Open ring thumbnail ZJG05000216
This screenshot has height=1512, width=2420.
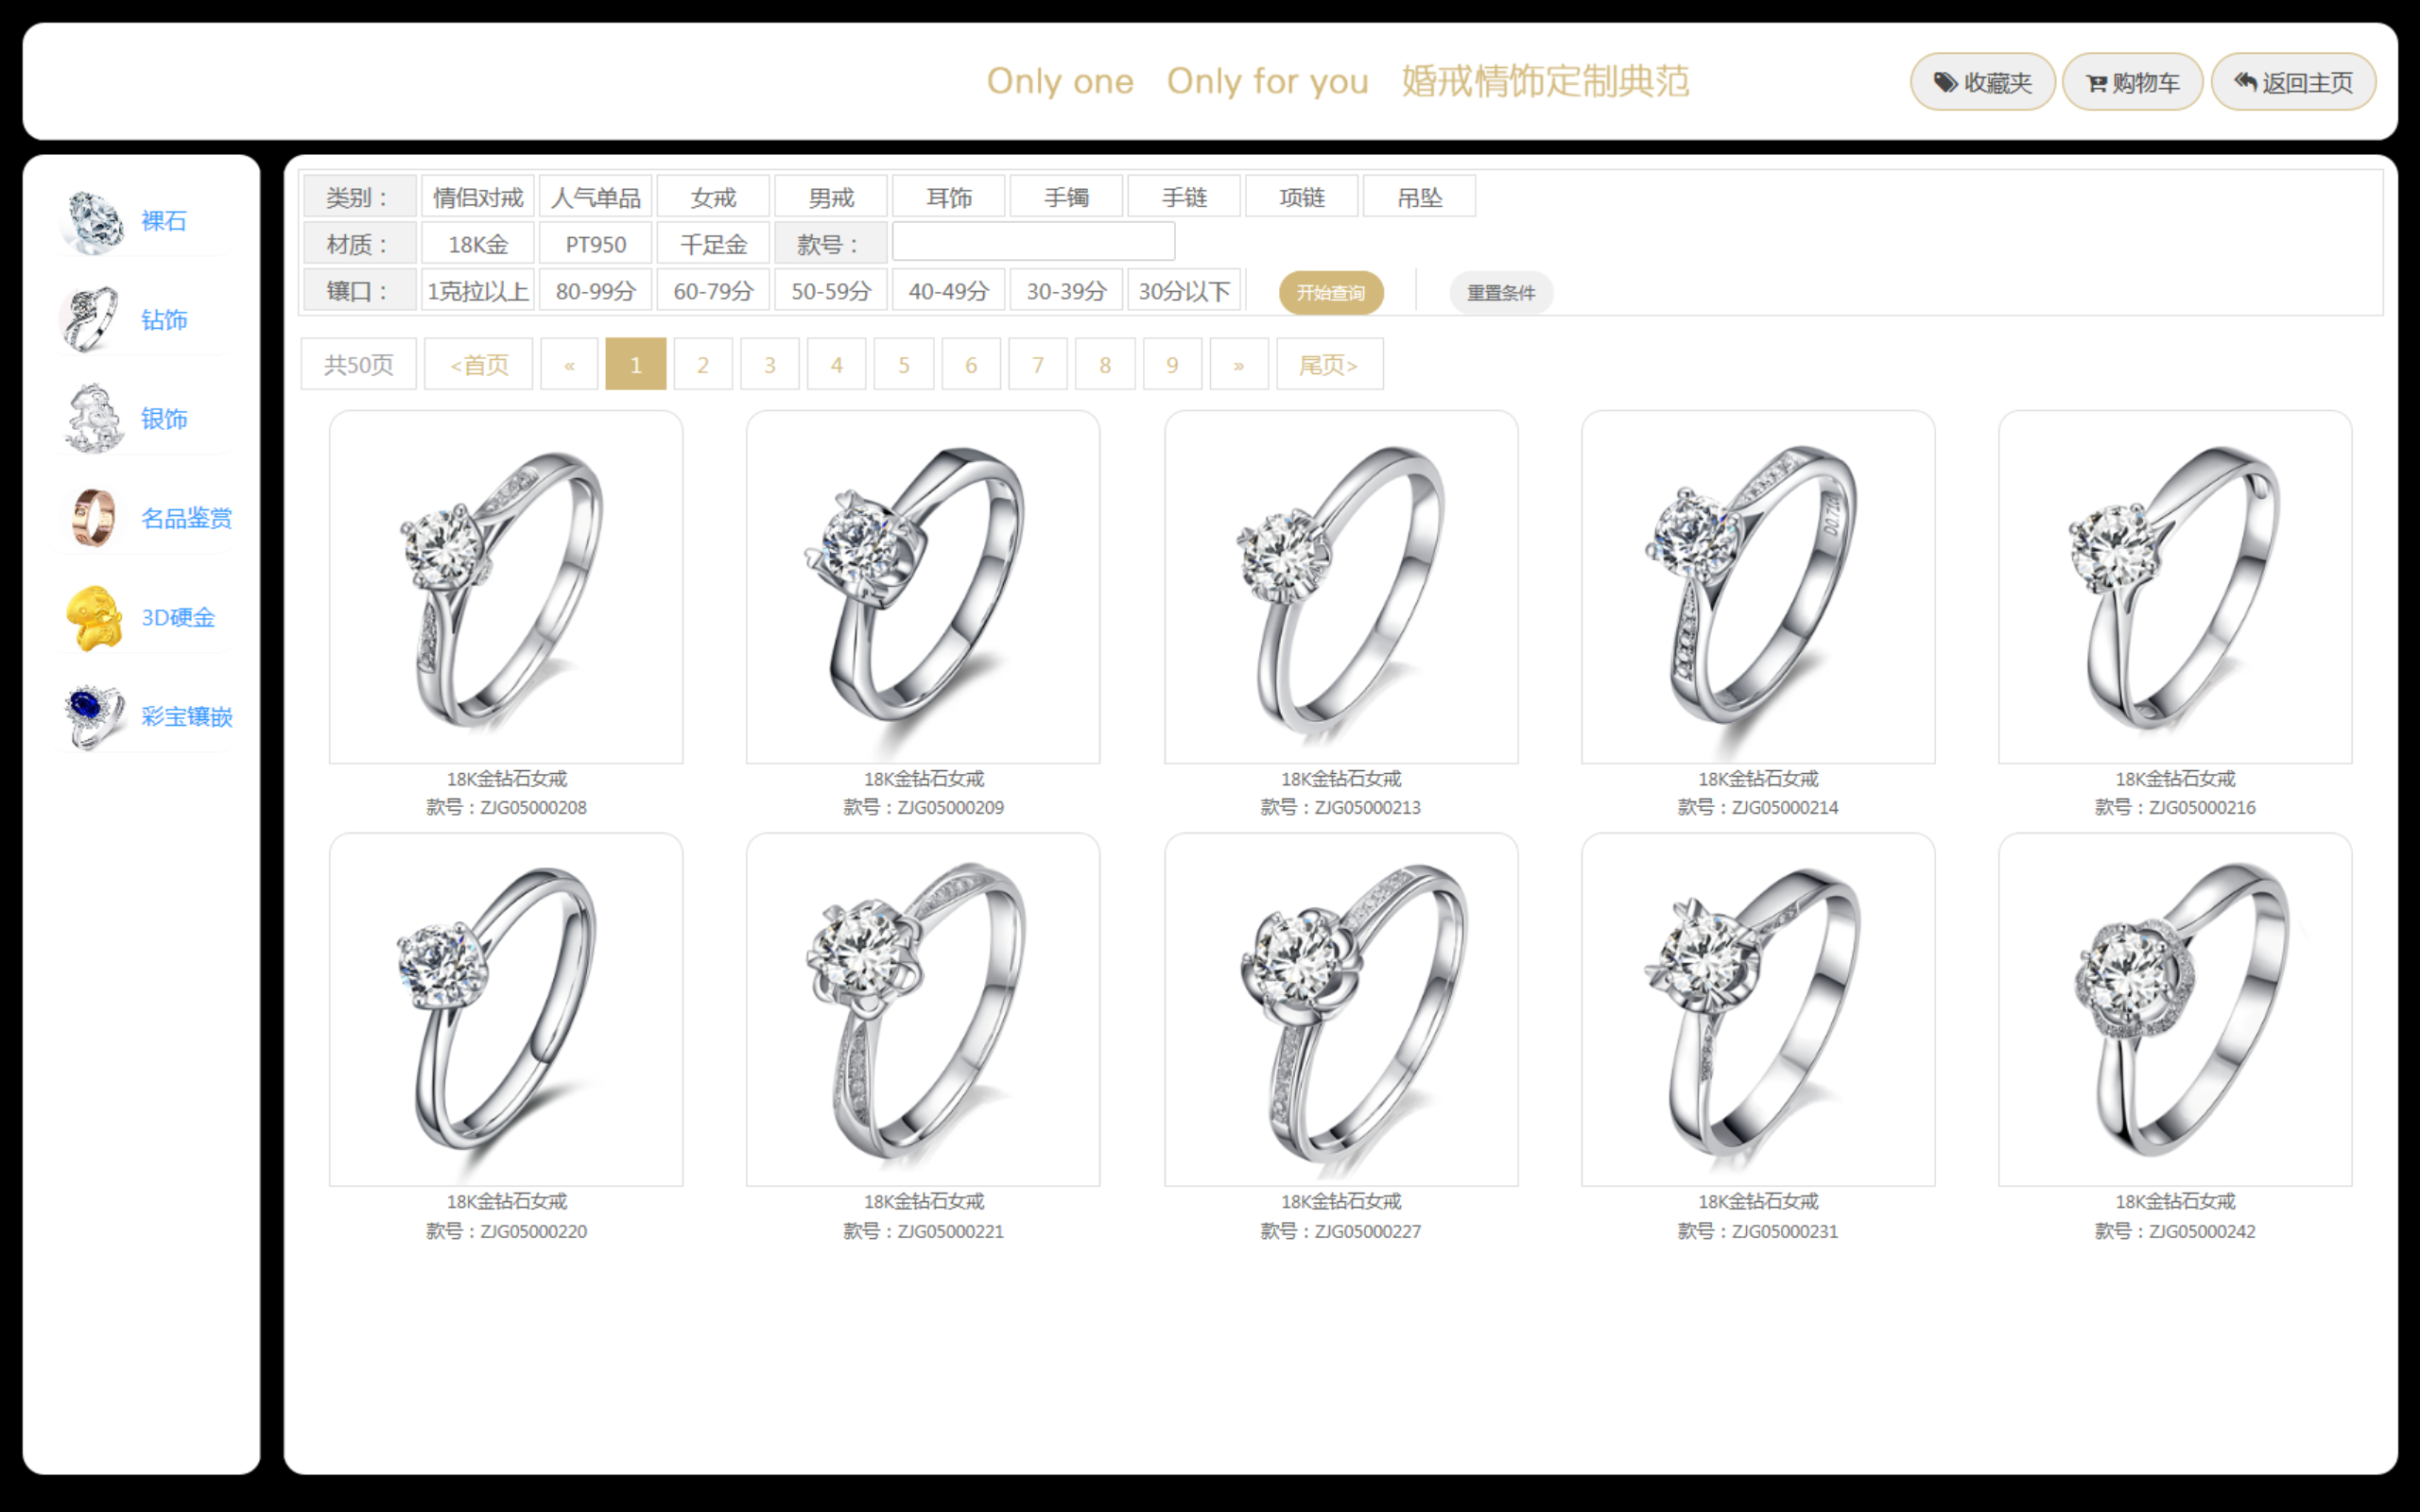coord(2175,587)
